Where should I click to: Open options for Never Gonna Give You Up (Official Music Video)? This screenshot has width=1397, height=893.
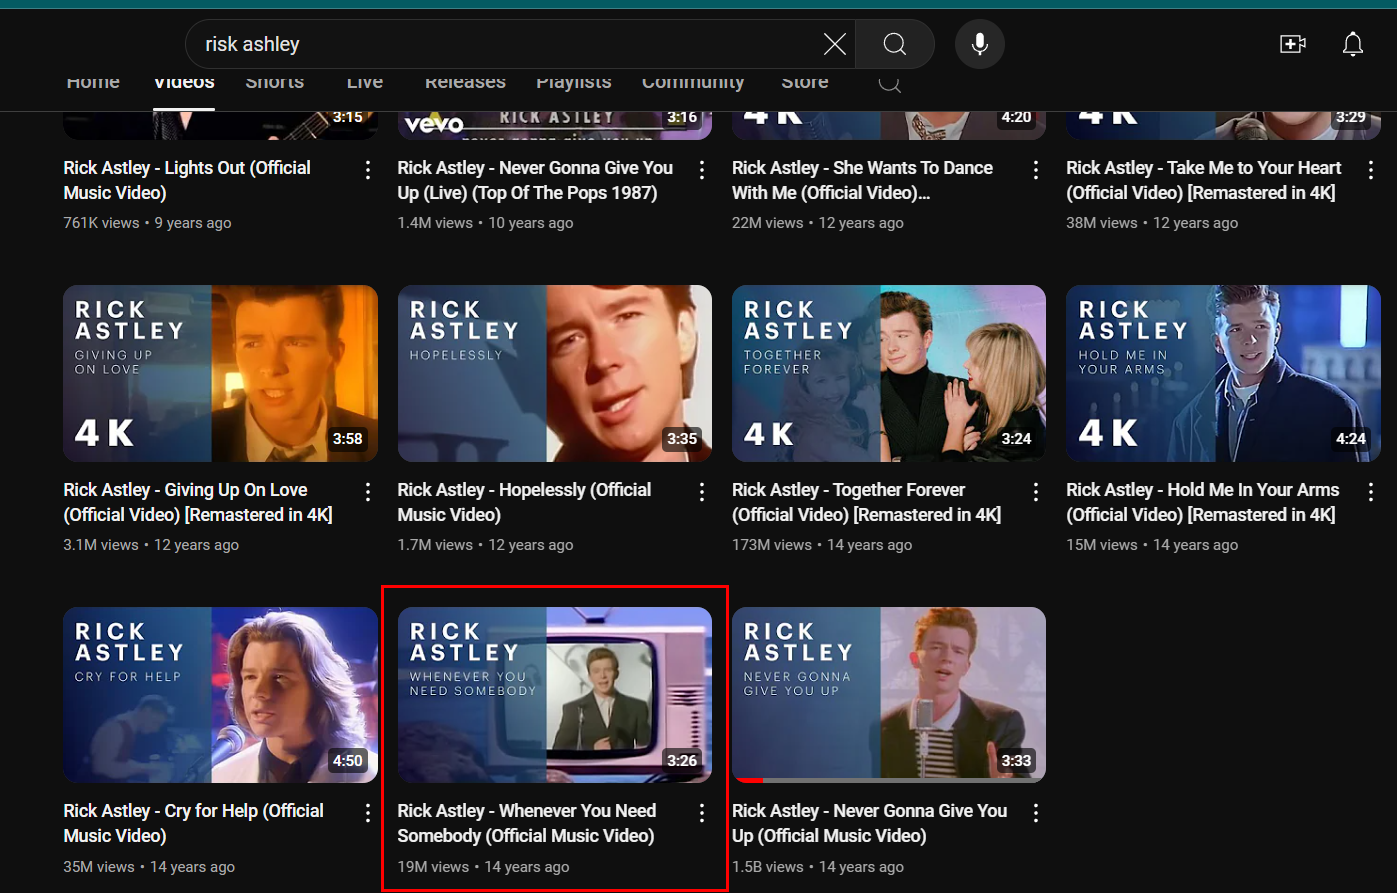1036,813
